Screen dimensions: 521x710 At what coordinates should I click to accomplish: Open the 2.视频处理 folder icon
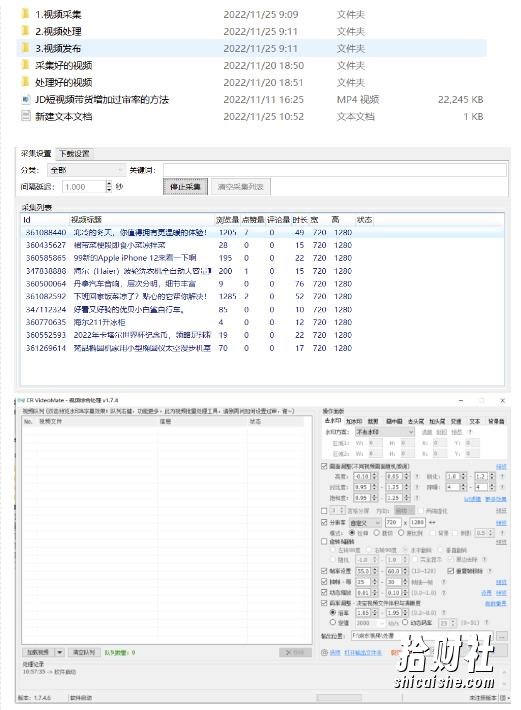(25, 31)
